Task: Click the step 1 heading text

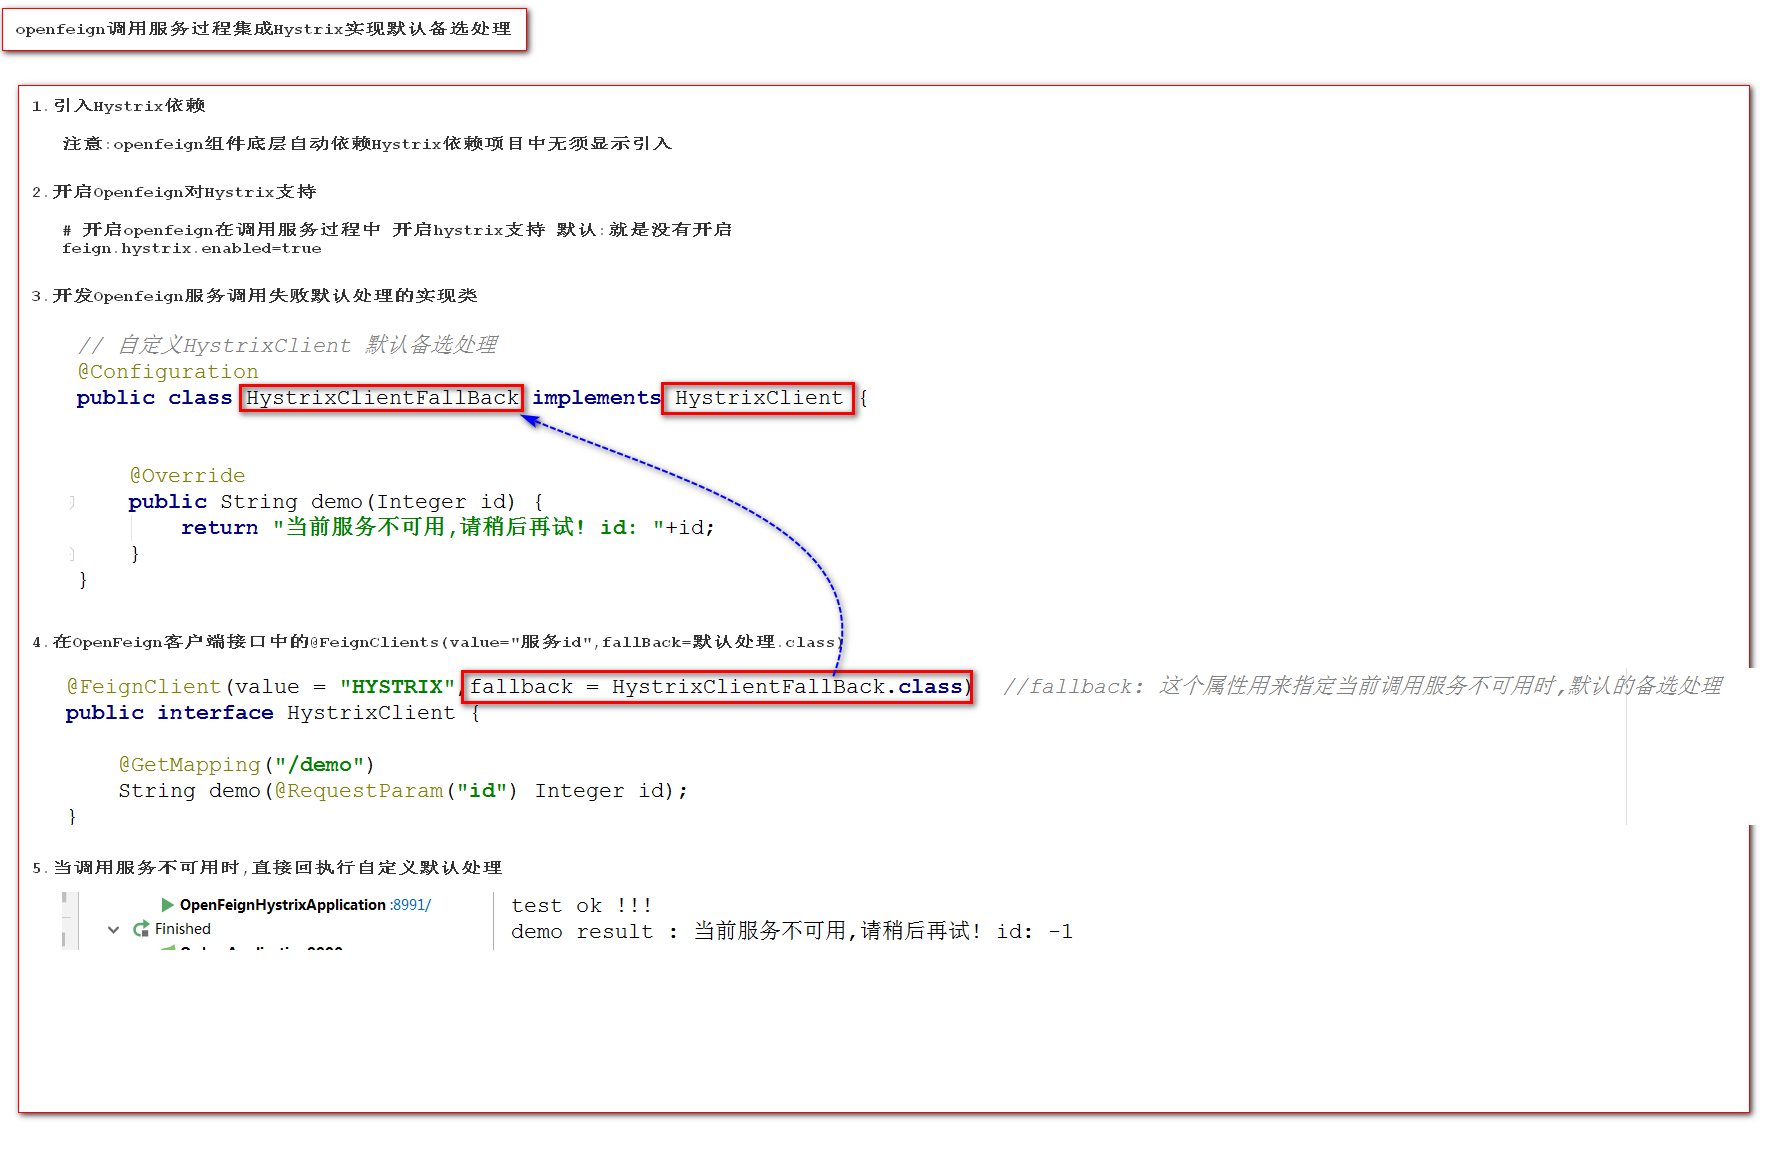Action: 118,106
